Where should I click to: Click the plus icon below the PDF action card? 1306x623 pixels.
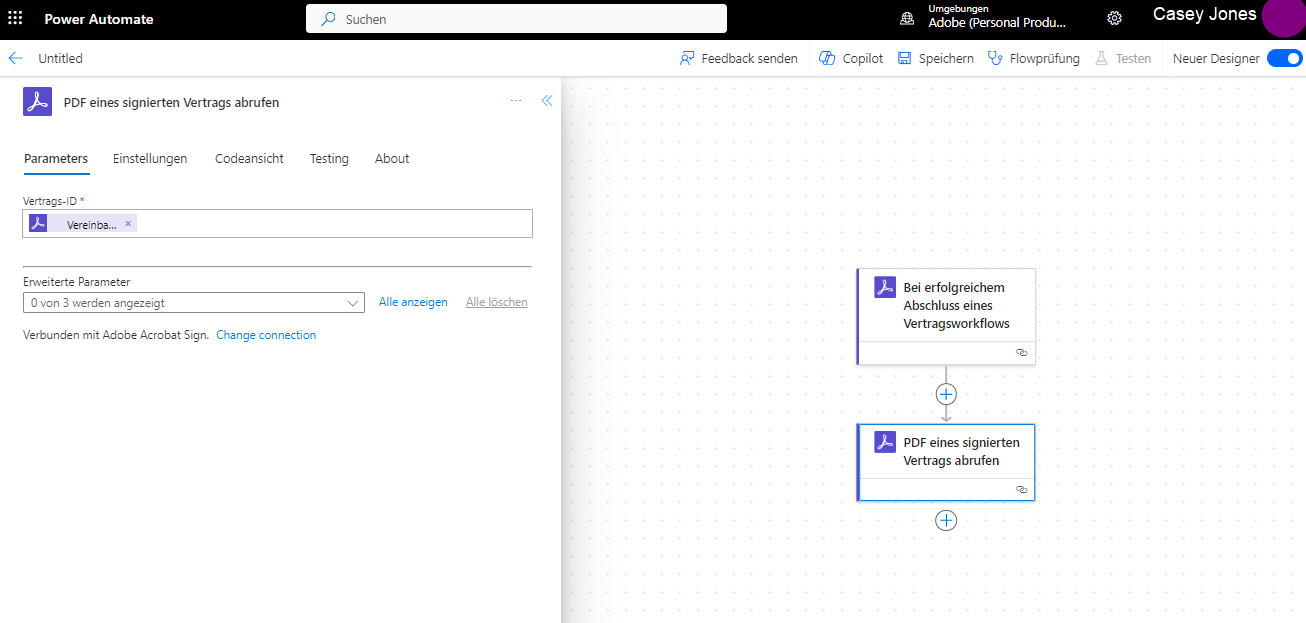pyautogui.click(x=945, y=520)
